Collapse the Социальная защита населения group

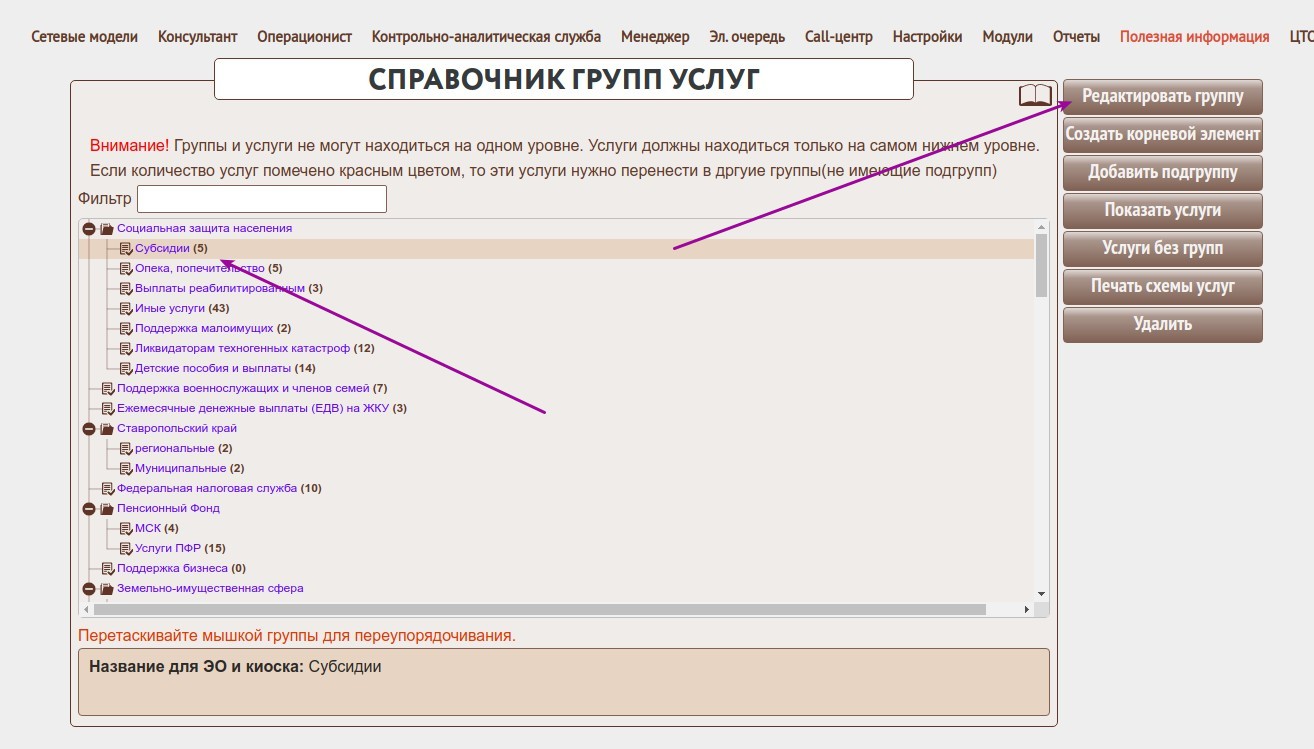click(x=89, y=229)
